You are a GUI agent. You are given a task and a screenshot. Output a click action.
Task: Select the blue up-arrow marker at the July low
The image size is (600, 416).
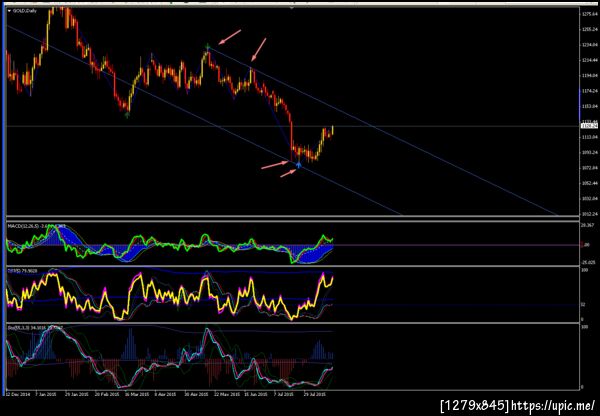coord(298,165)
